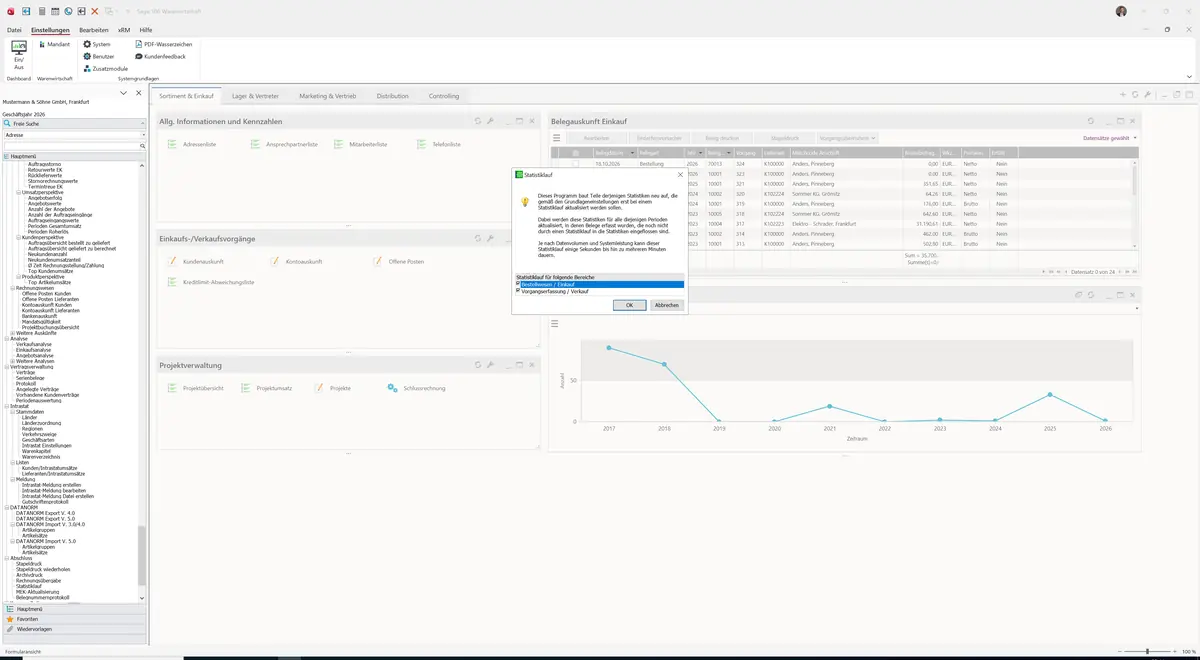The height and width of the screenshot is (660, 1200).
Task: Uncheck Bestellwesen / Einkauf in Statistiklauf dialog
Action: [x=518, y=284]
